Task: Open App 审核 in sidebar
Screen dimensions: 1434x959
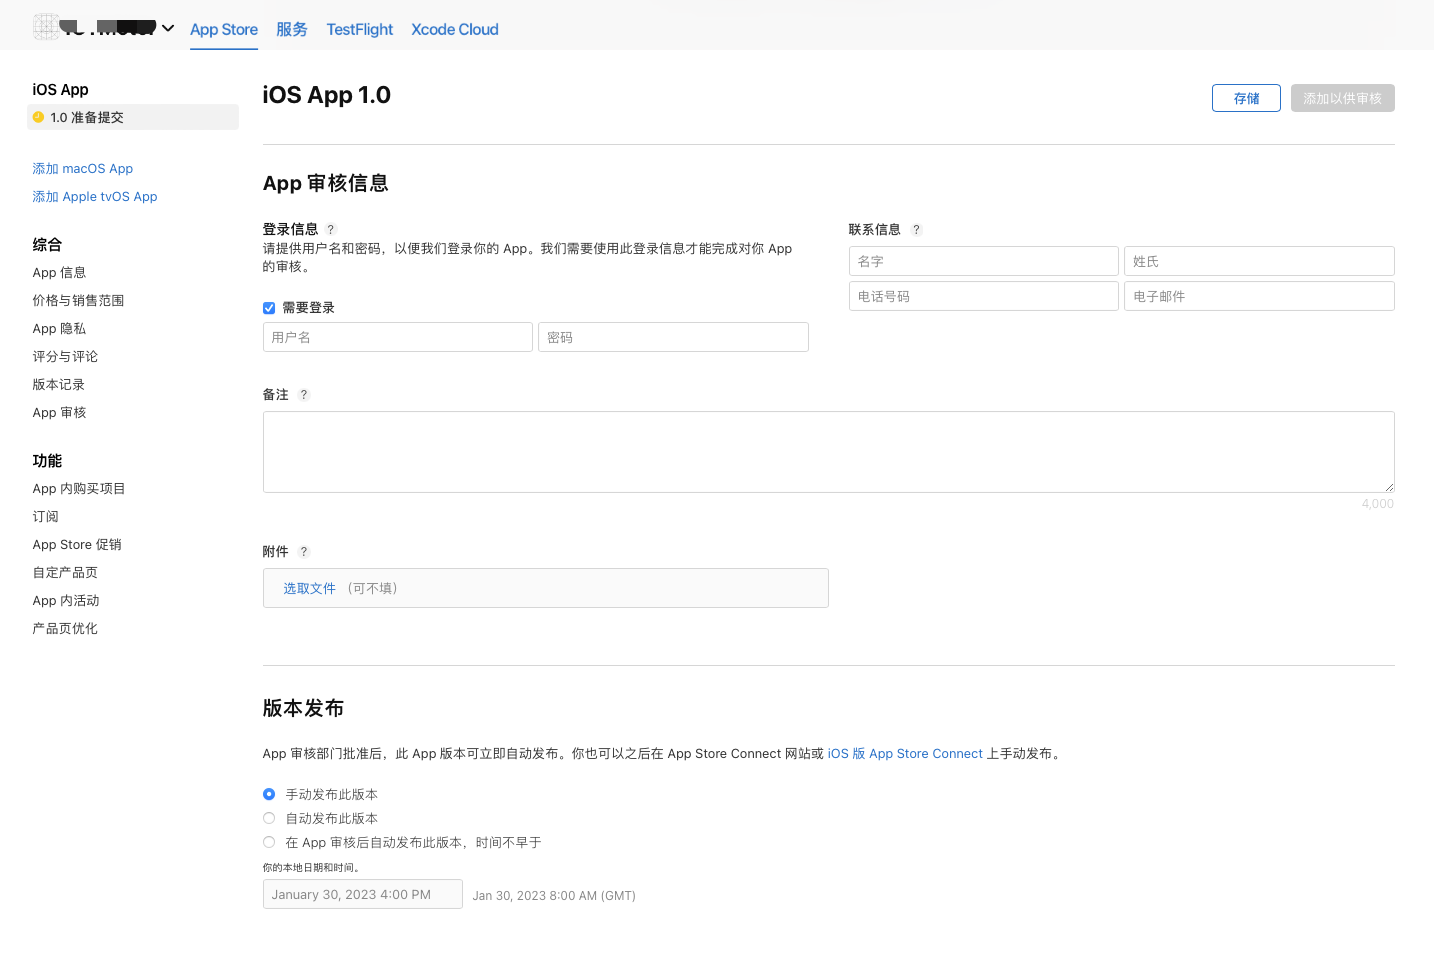Action: (x=59, y=412)
